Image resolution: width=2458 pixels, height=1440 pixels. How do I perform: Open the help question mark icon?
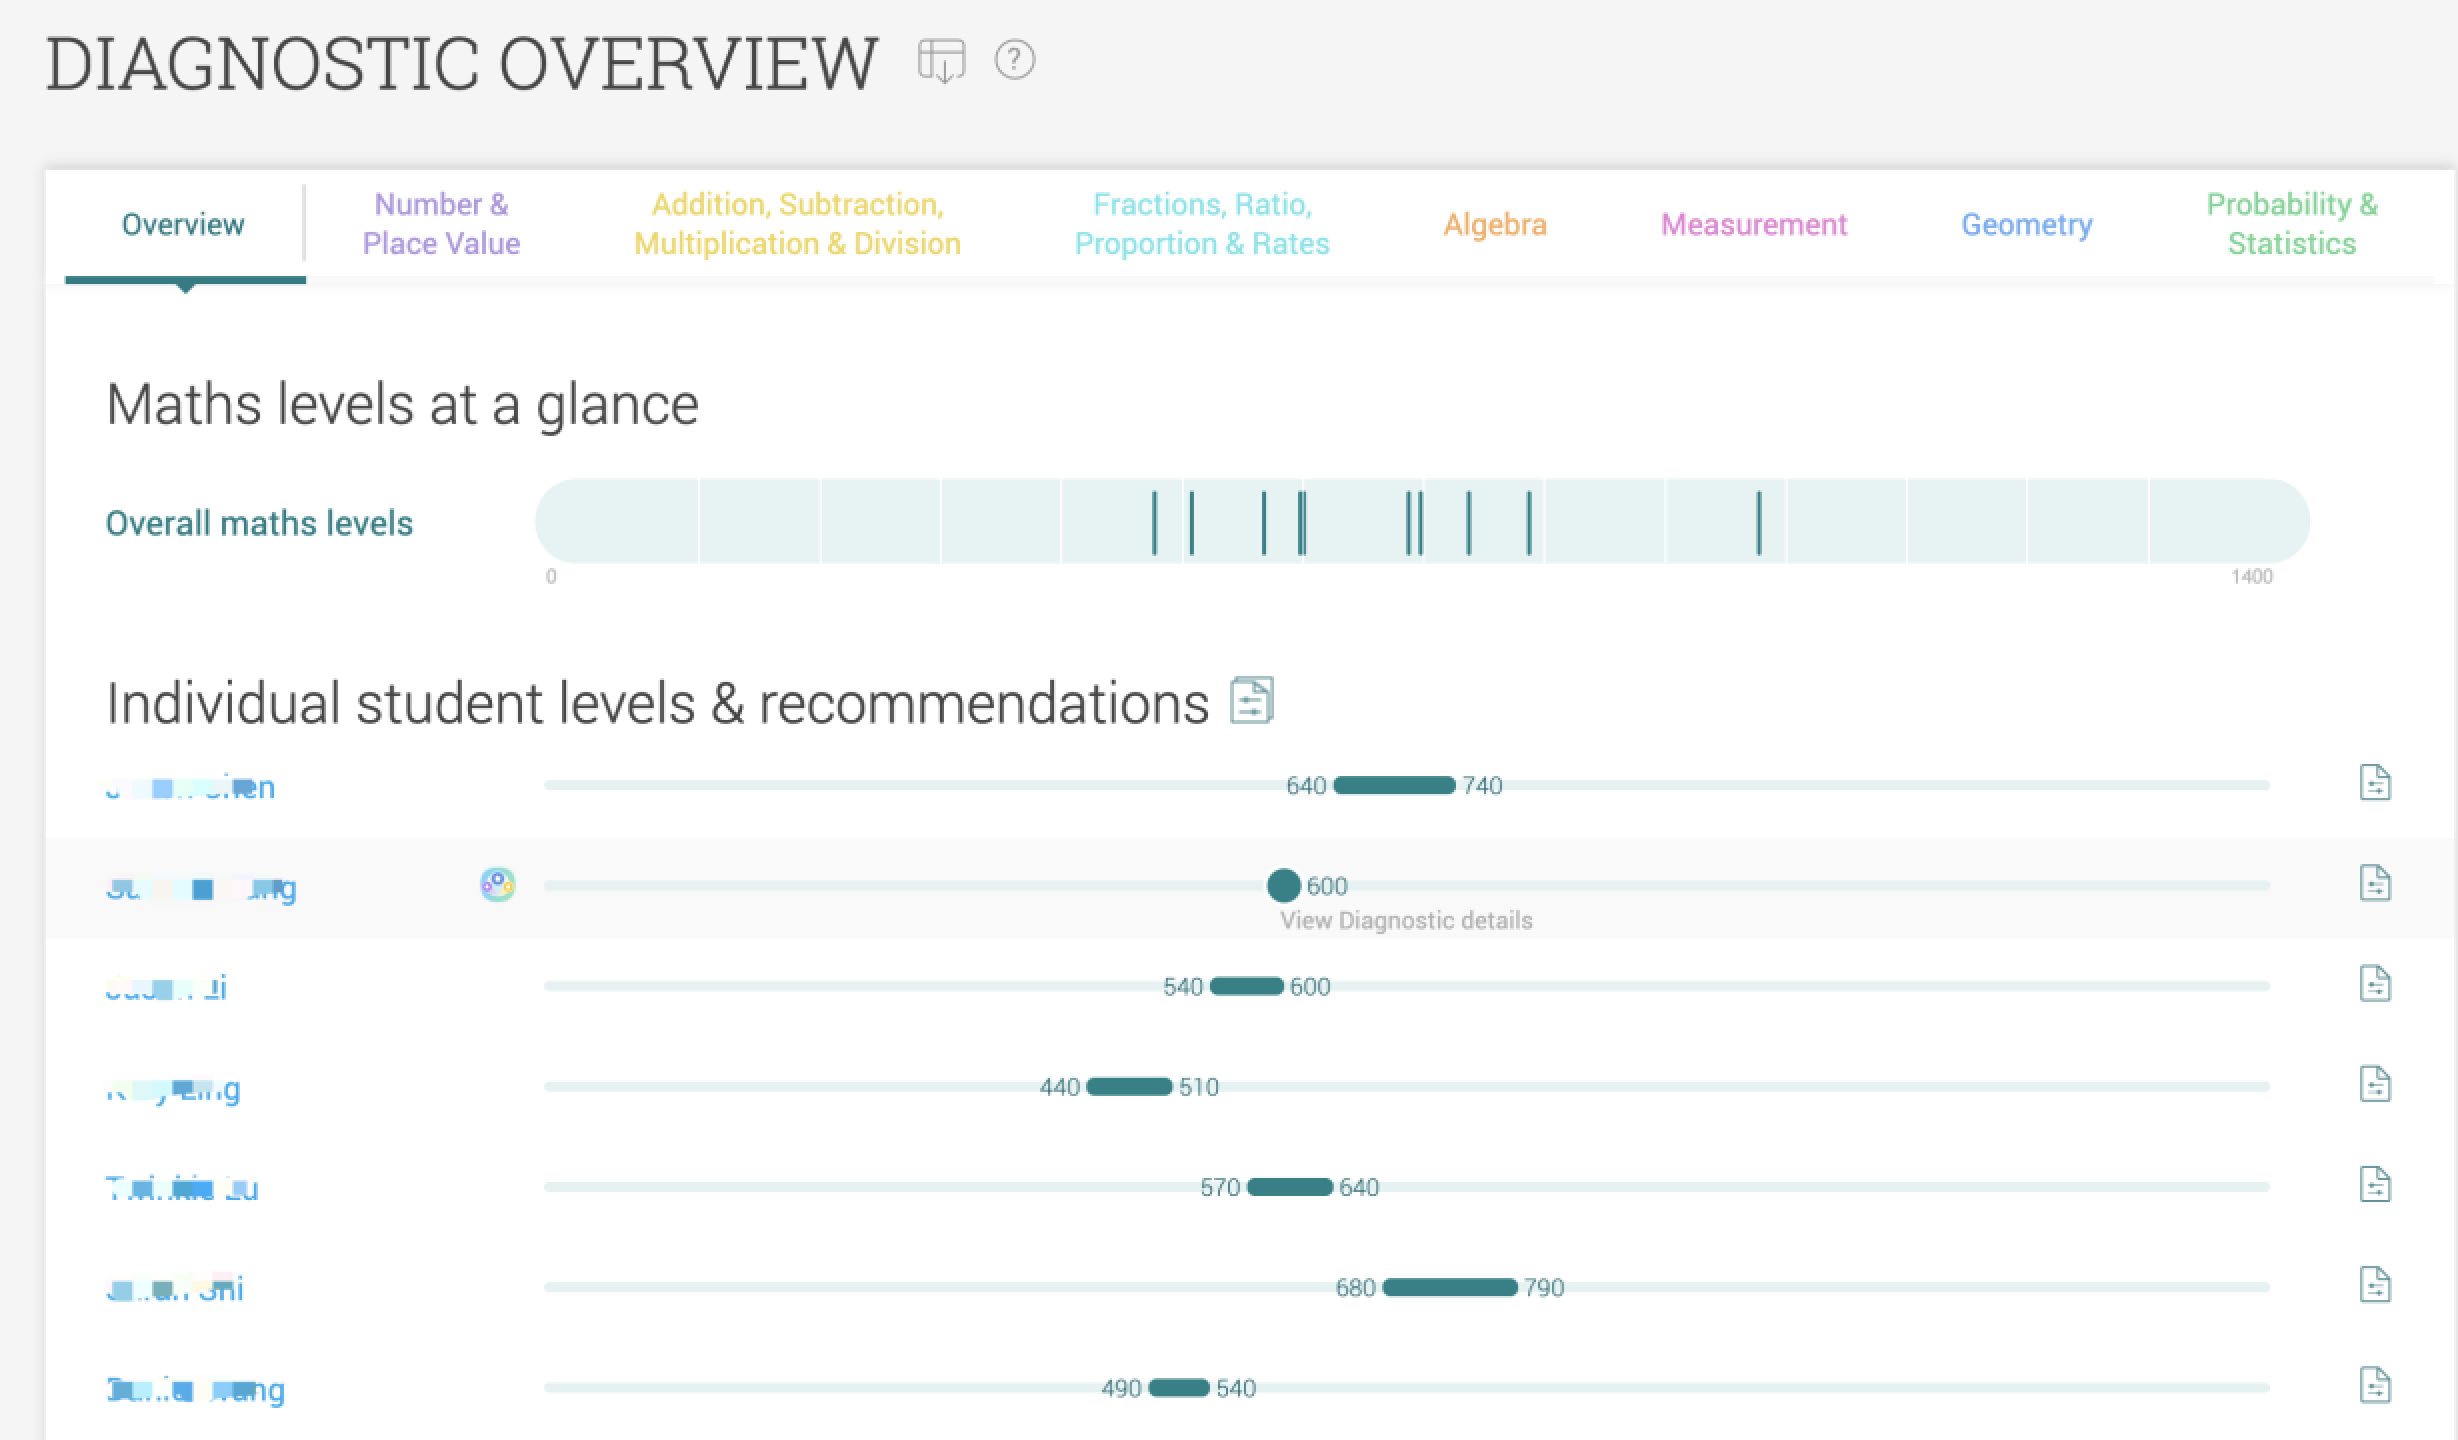[x=1014, y=60]
